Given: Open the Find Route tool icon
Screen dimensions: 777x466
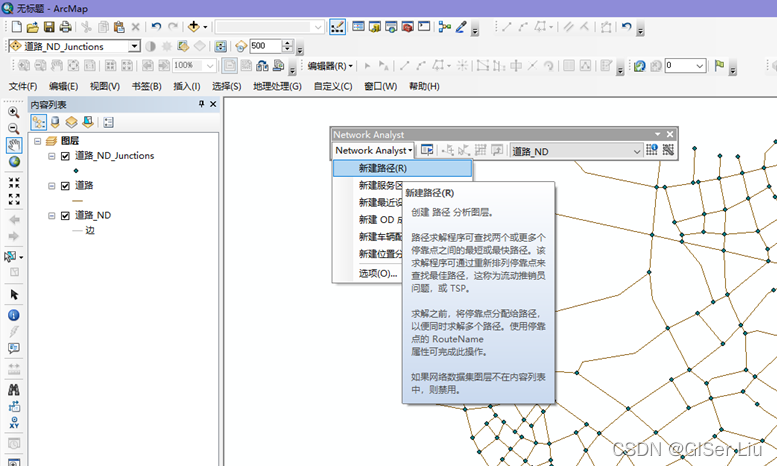Looking at the screenshot, I should tap(14, 406).
